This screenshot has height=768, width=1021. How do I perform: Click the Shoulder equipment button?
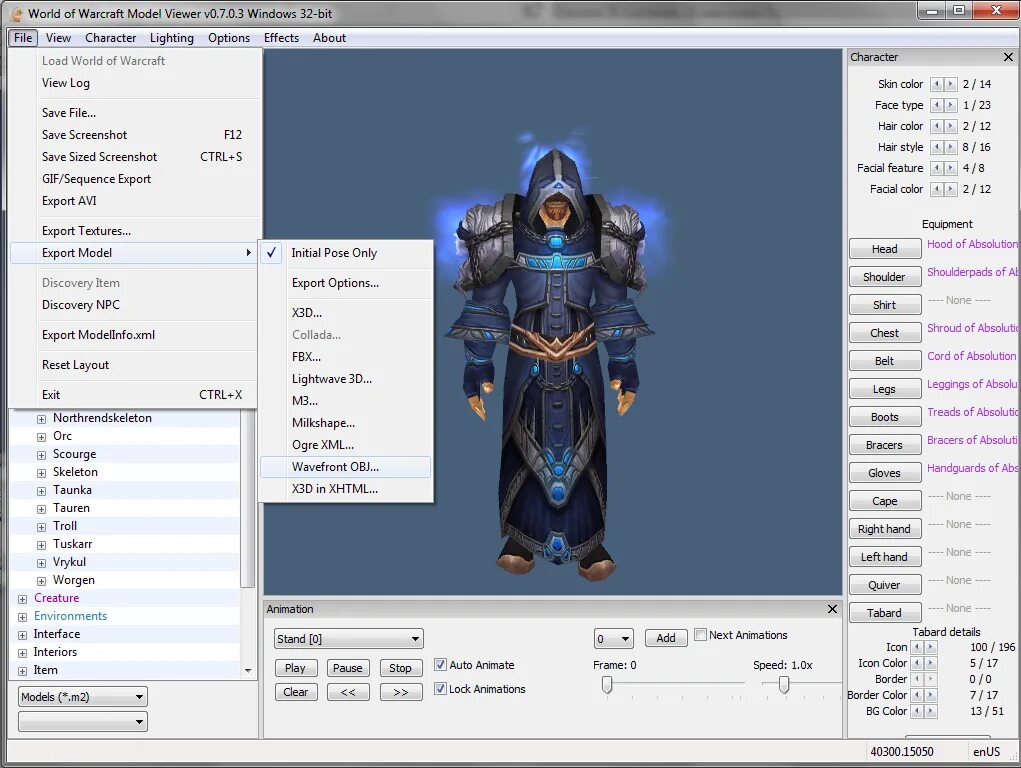pyautogui.click(x=885, y=277)
